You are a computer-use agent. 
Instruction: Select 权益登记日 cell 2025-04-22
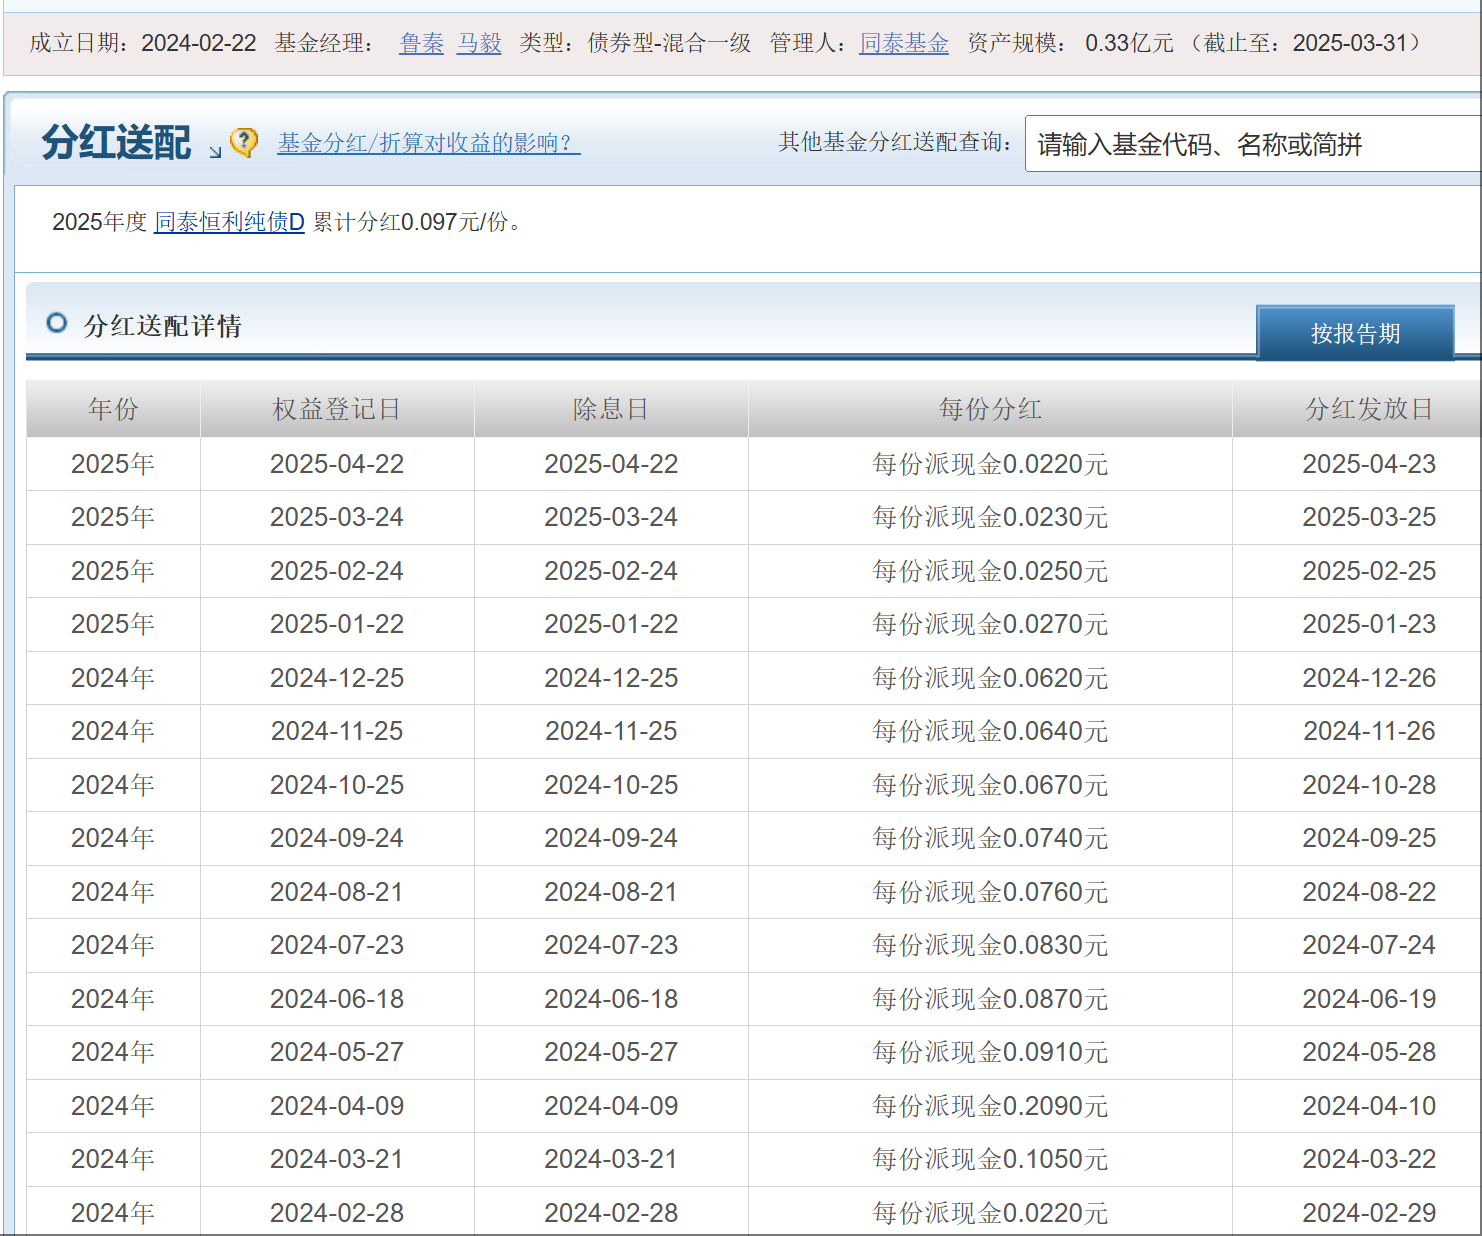point(337,464)
